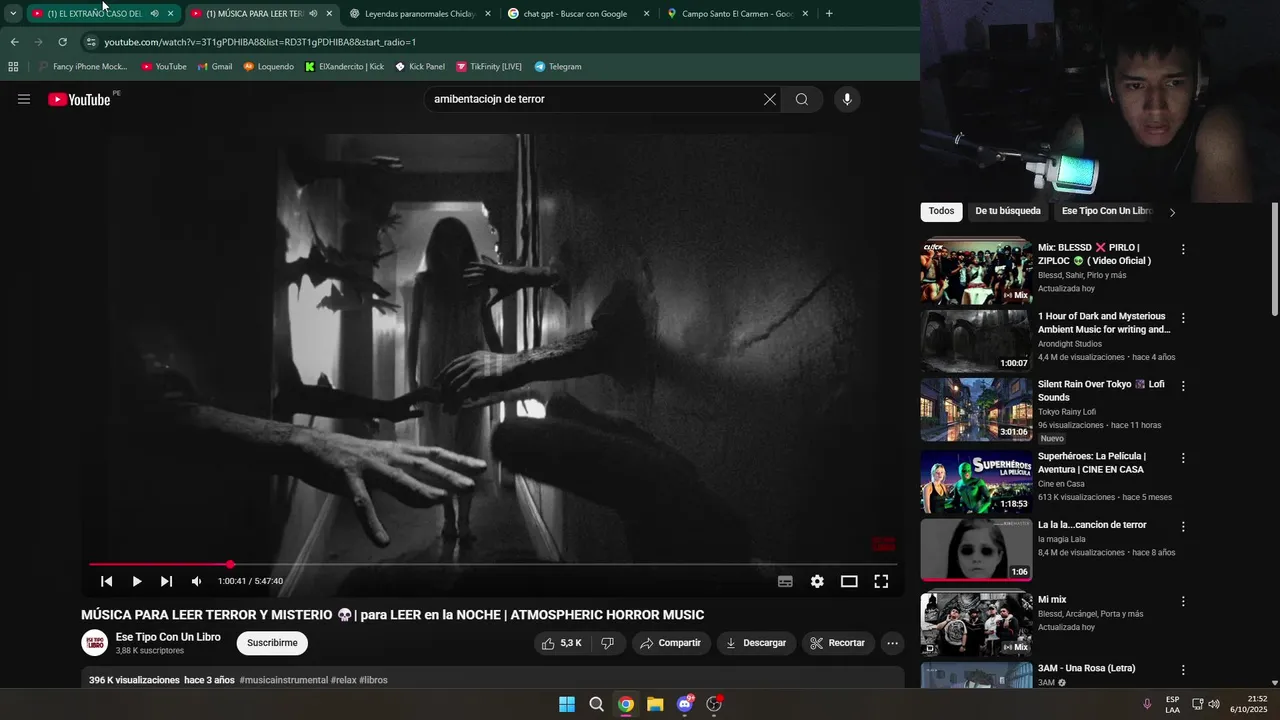
Task: Open options for La la la...cancion de terror
Action: [x=1183, y=527]
